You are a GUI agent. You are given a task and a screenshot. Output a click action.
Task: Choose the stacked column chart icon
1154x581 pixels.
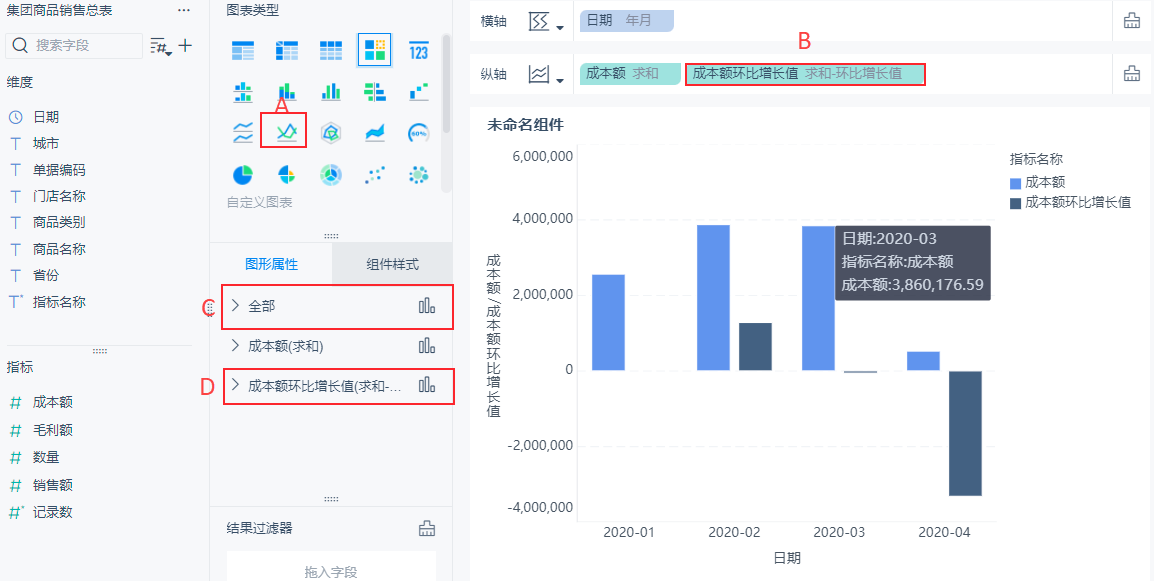pos(286,91)
